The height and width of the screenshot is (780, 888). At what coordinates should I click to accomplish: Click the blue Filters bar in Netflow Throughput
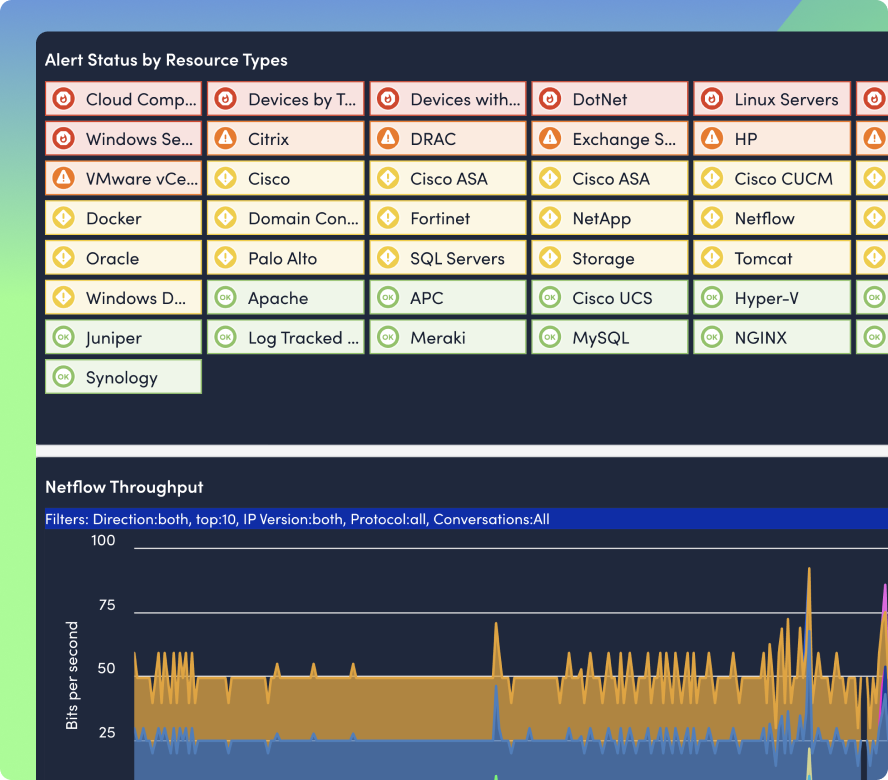pyautogui.click(x=467, y=519)
